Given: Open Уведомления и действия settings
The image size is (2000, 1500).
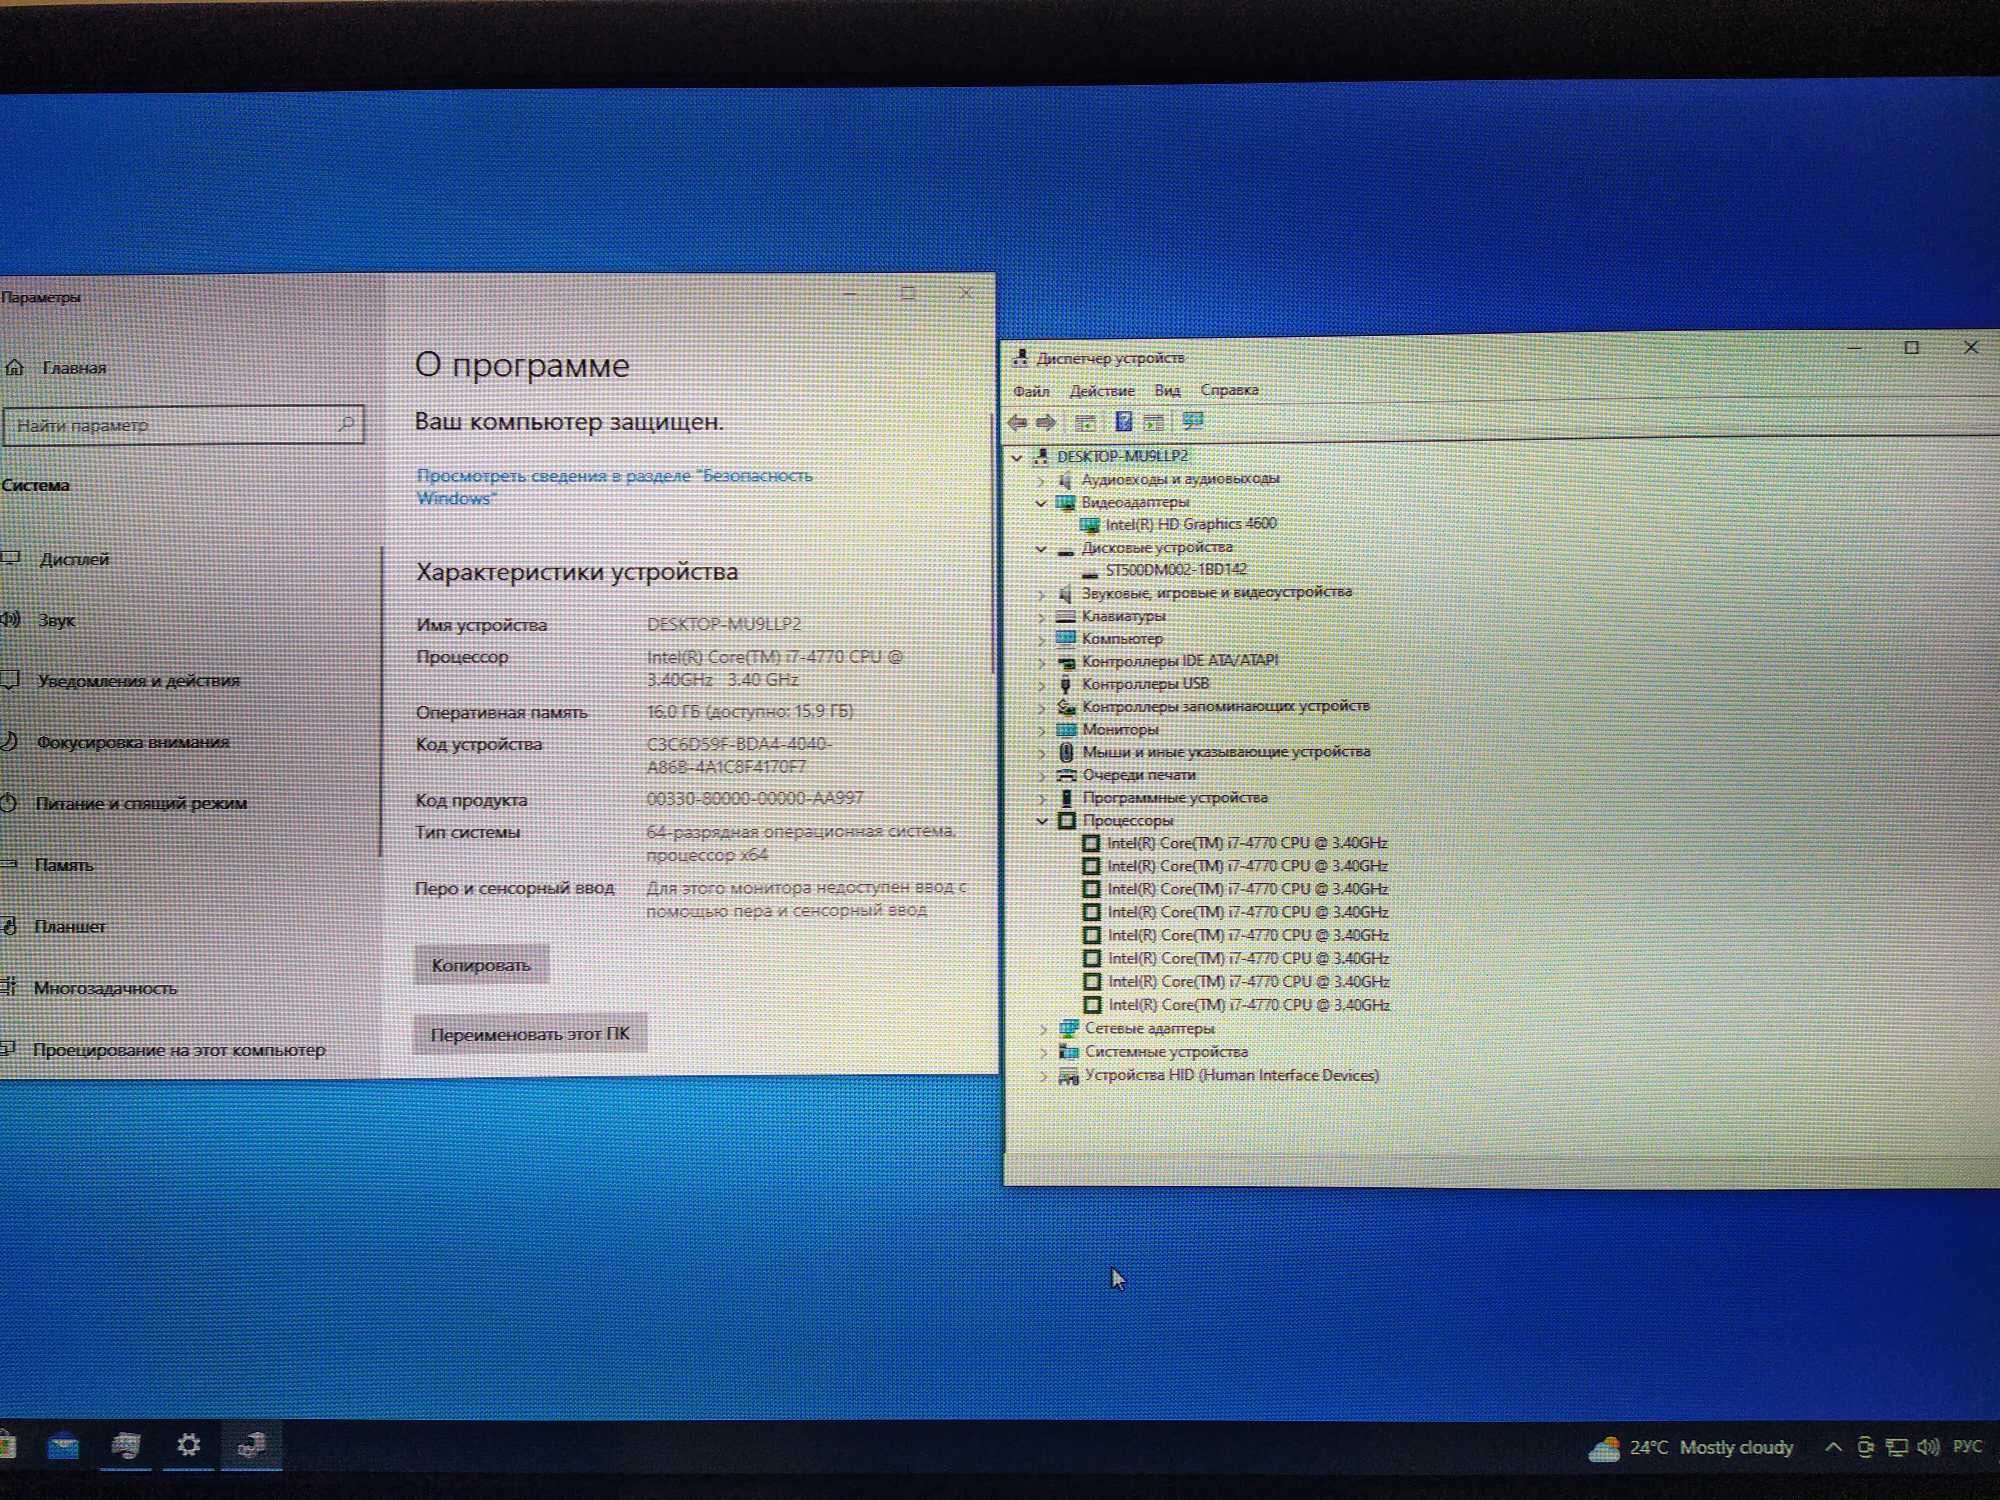Looking at the screenshot, I should pyautogui.click(x=139, y=681).
